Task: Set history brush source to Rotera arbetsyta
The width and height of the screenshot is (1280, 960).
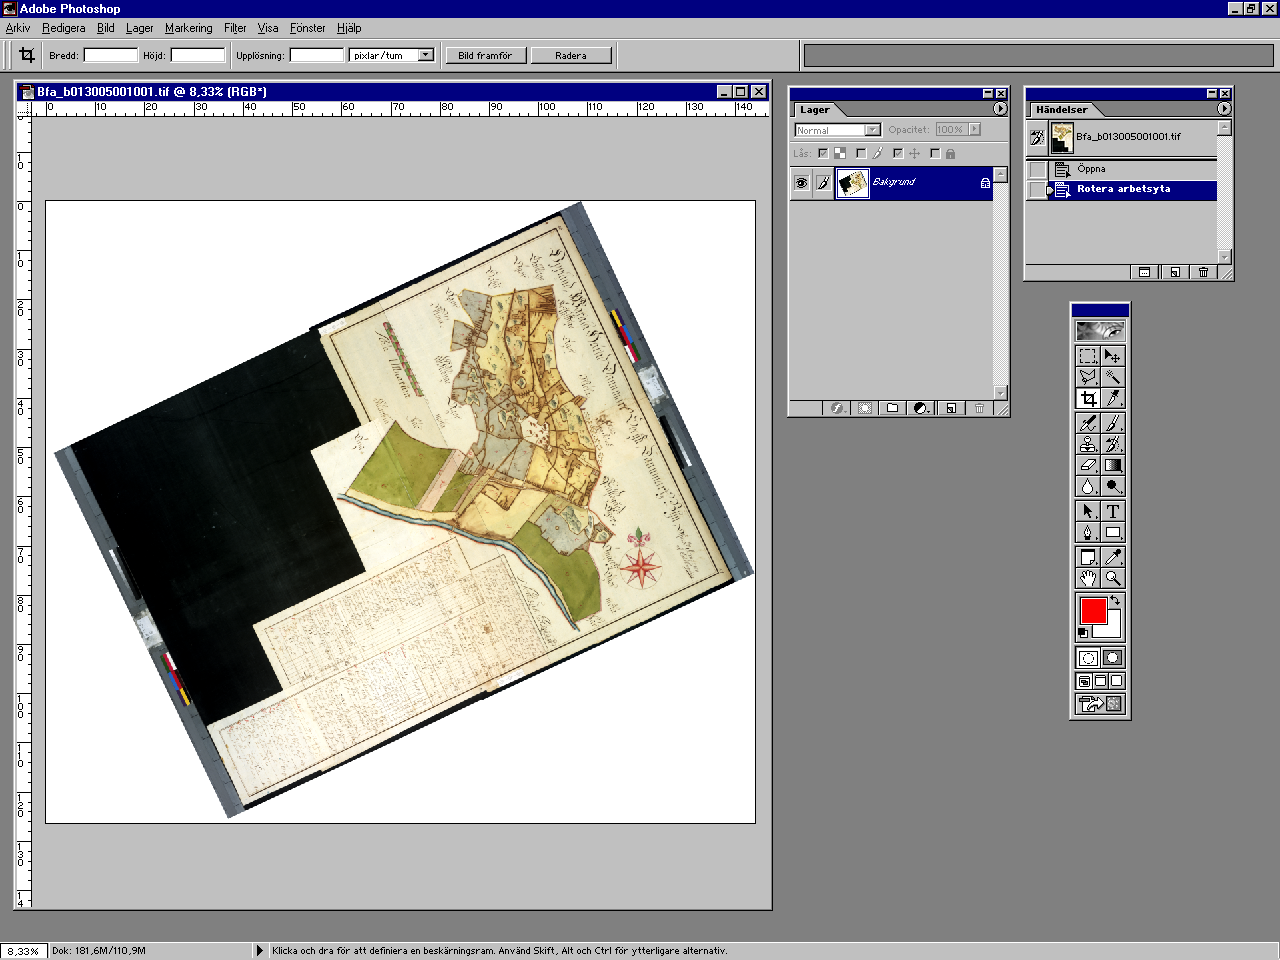Action: (1037, 189)
